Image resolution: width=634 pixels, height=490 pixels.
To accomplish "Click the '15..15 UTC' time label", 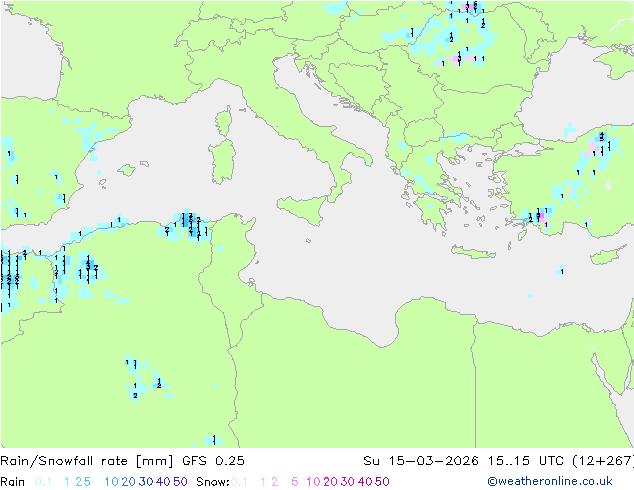I will coord(527,461).
